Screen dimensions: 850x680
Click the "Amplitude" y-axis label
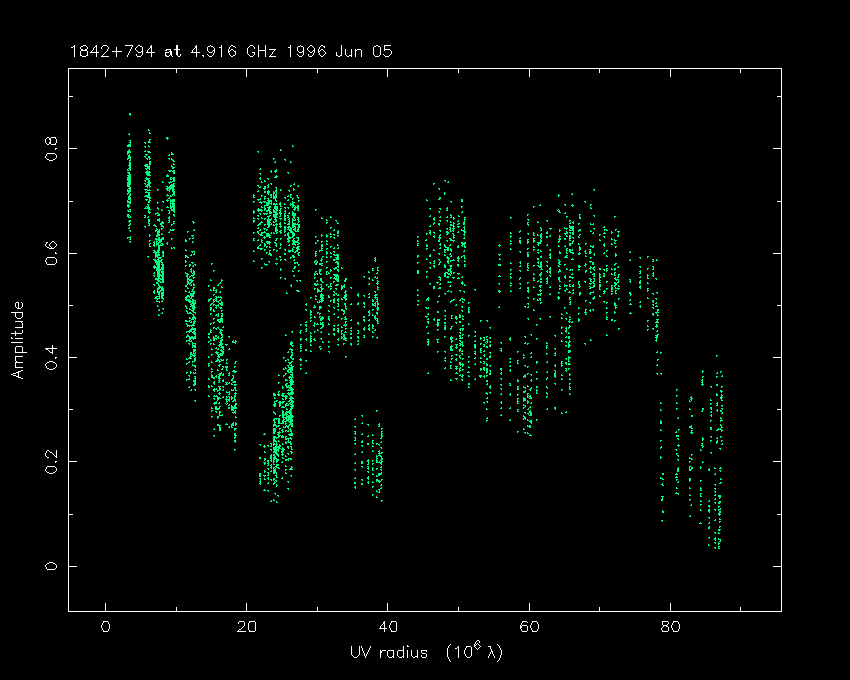pos(17,340)
